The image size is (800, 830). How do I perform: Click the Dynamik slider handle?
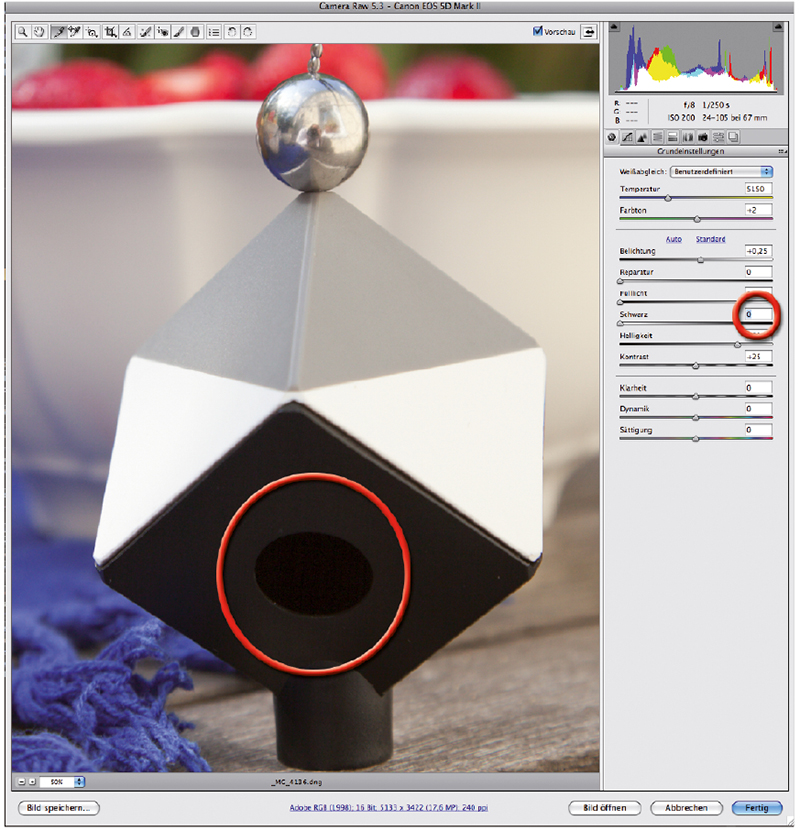coord(696,418)
